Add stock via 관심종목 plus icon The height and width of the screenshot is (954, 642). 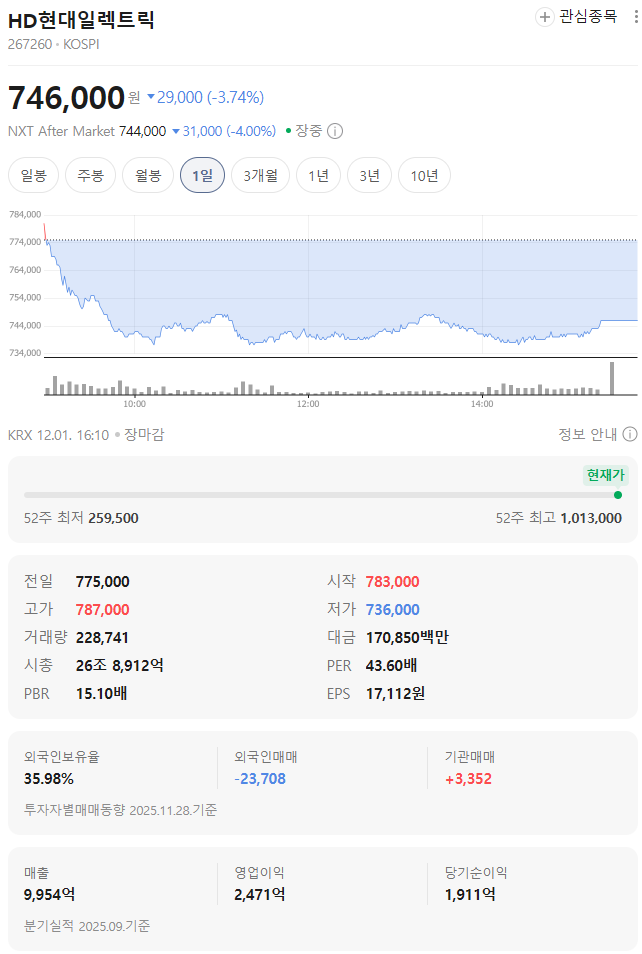[544, 17]
